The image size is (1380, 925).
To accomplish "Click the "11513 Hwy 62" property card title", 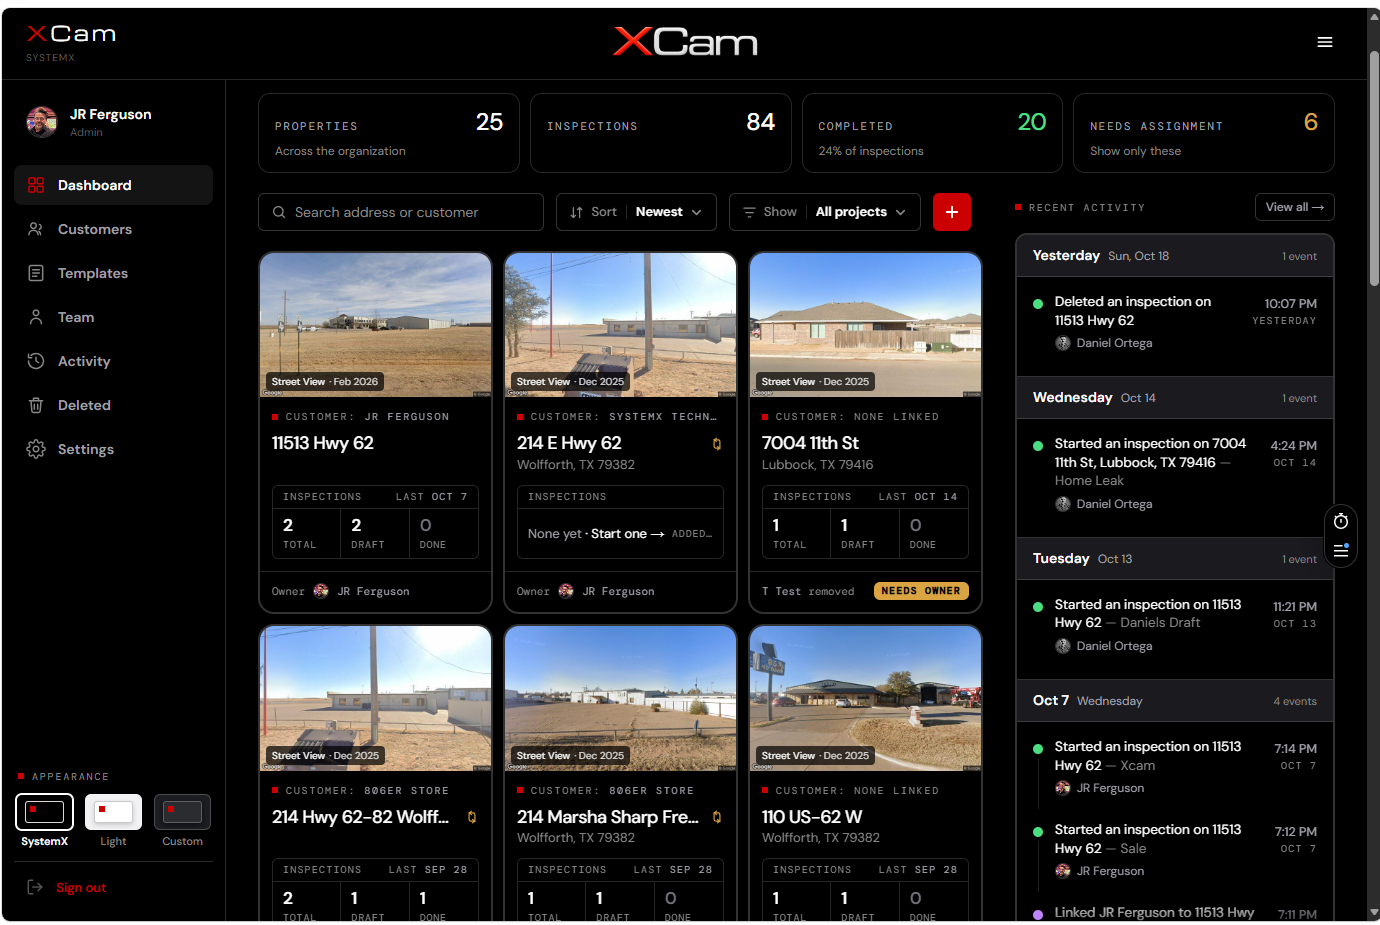I will 323,443.
